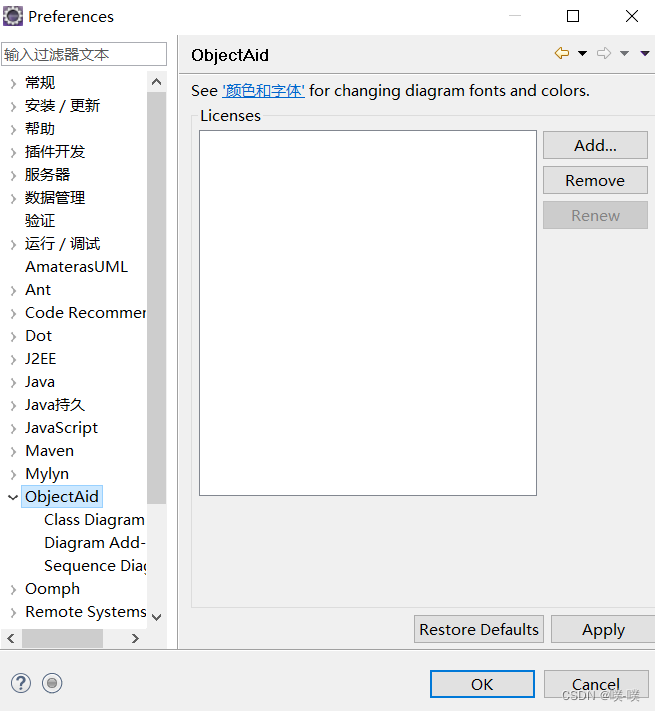Click the horizontal scrollbar right arrow
Image resolution: width=655 pixels, height=711 pixels.
pos(135,639)
